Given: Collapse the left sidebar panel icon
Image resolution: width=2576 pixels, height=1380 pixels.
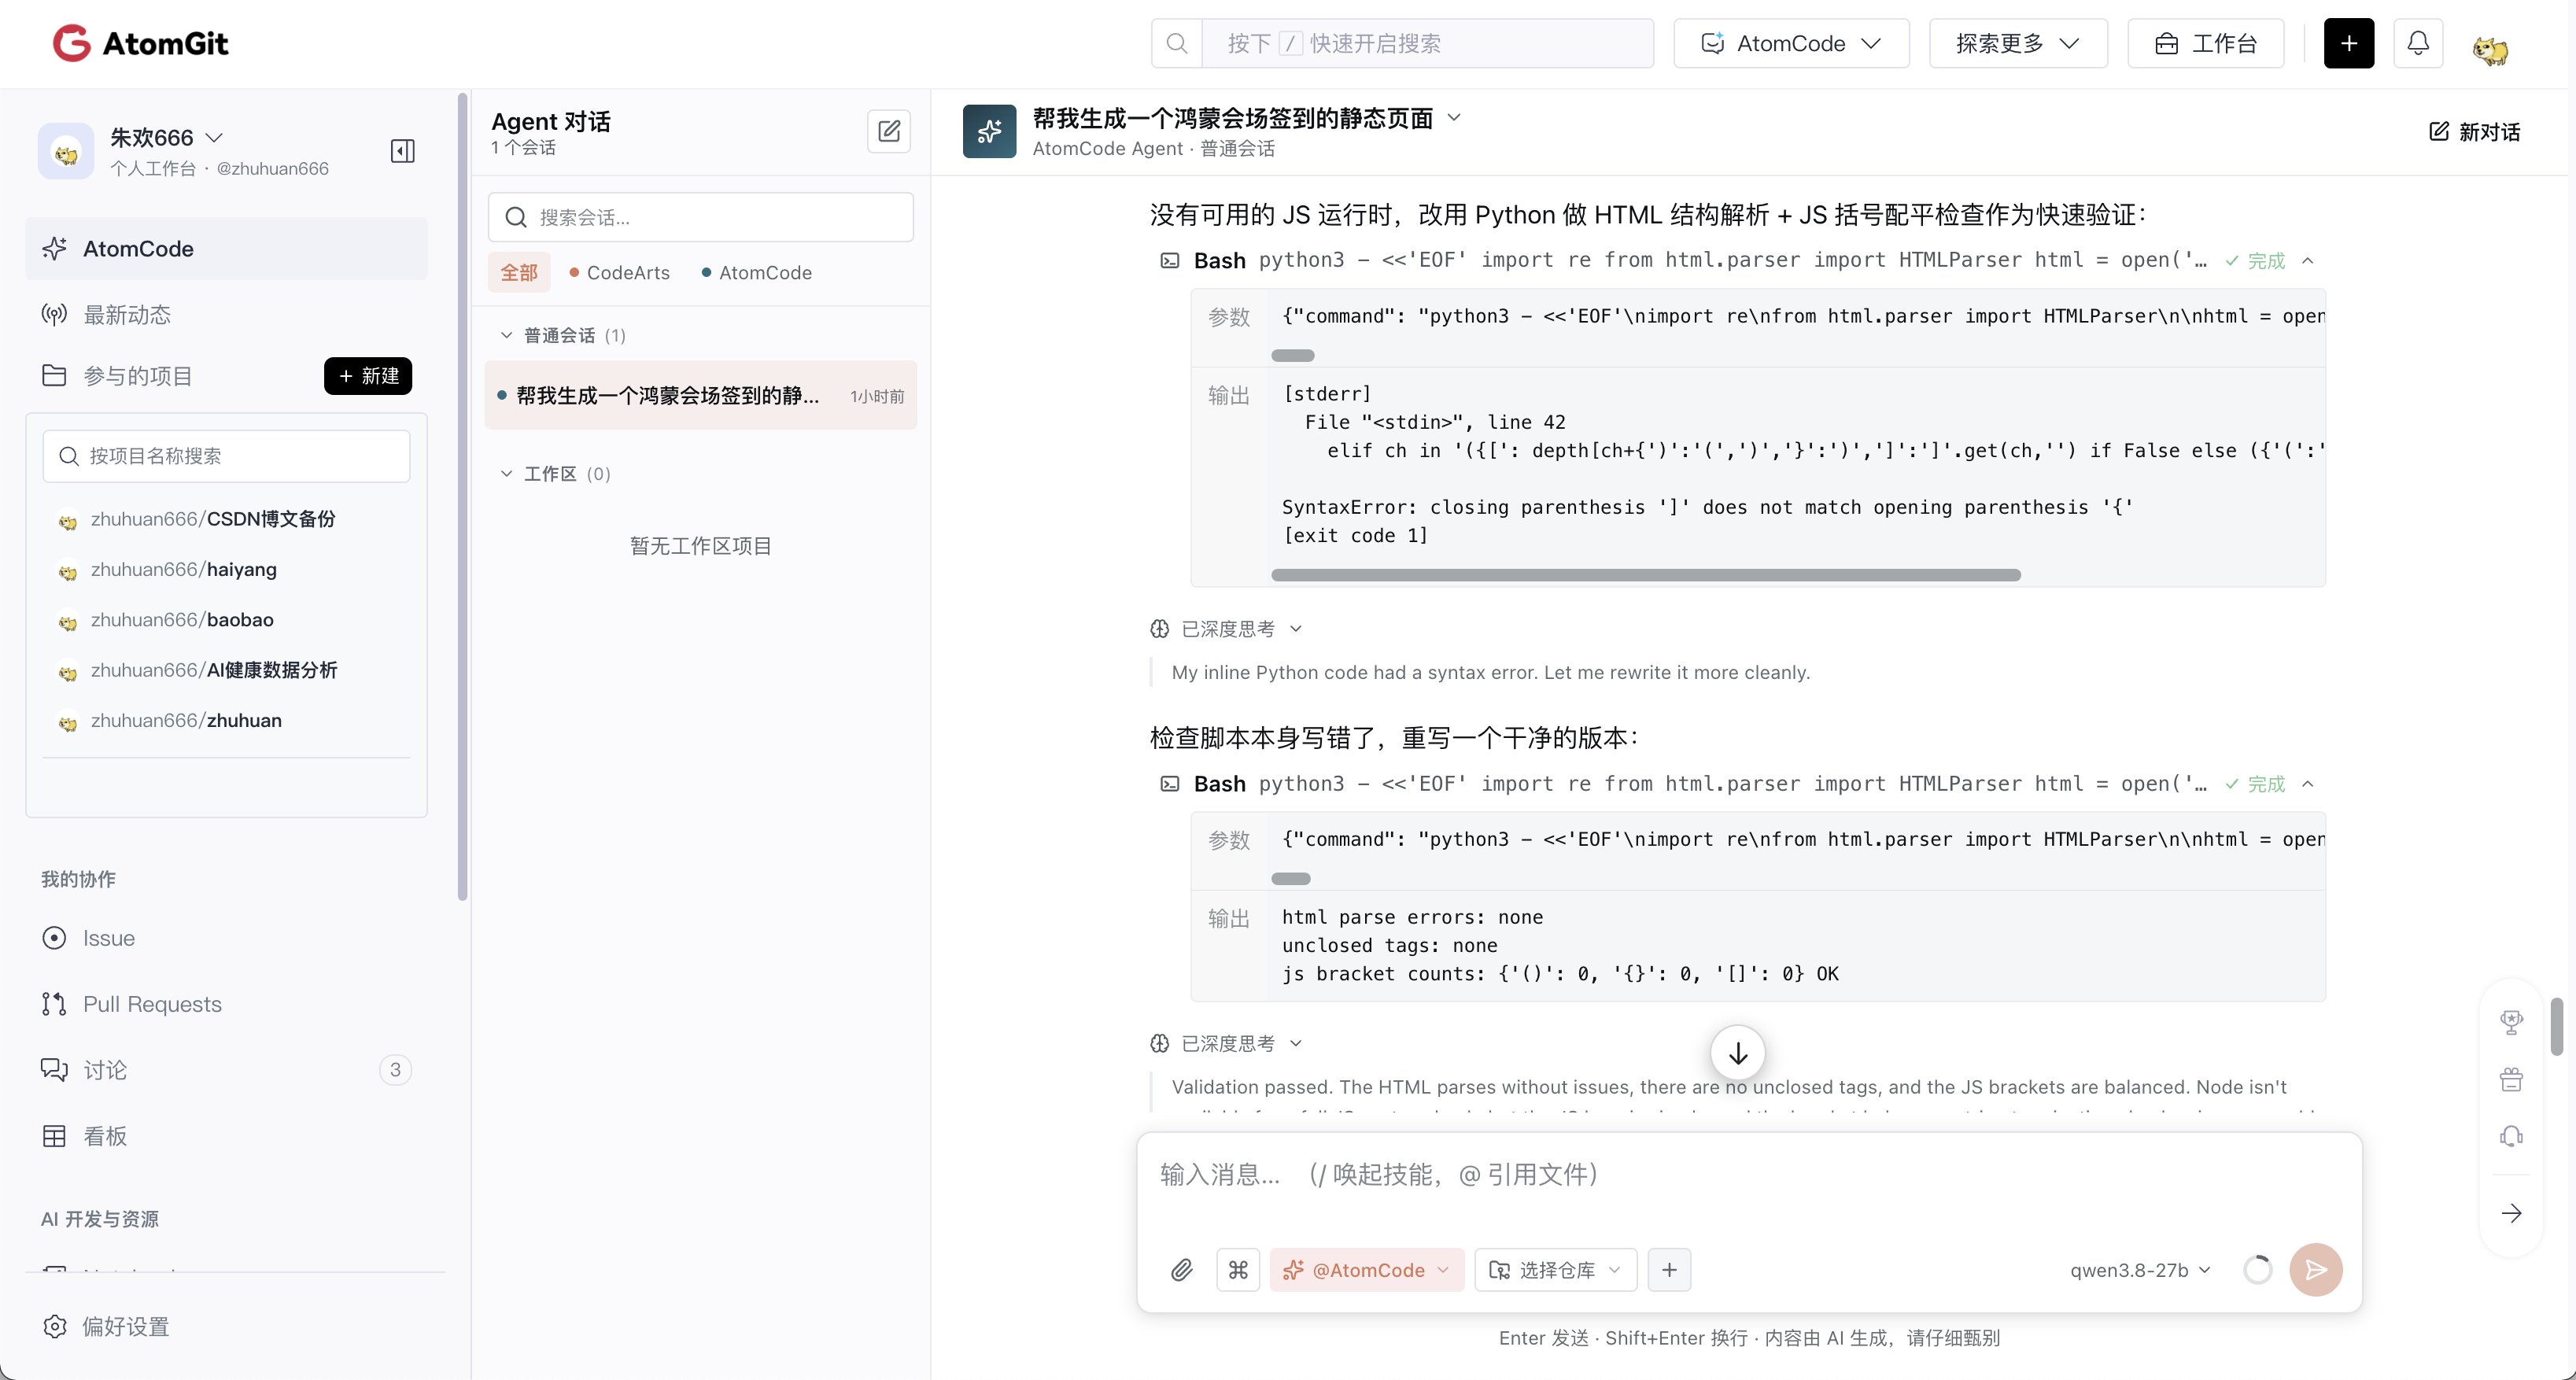Looking at the screenshot, I should point(403,151).
